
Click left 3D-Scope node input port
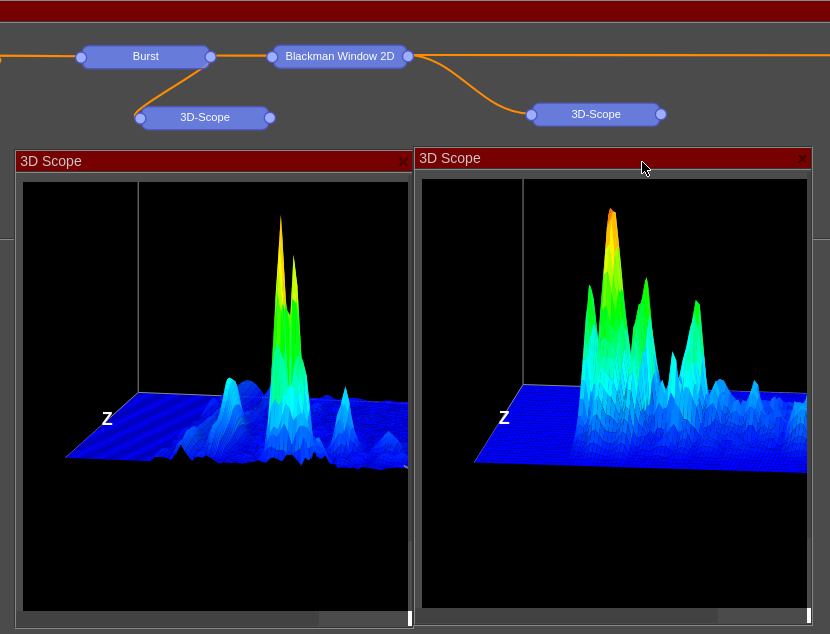click(140, 118)
